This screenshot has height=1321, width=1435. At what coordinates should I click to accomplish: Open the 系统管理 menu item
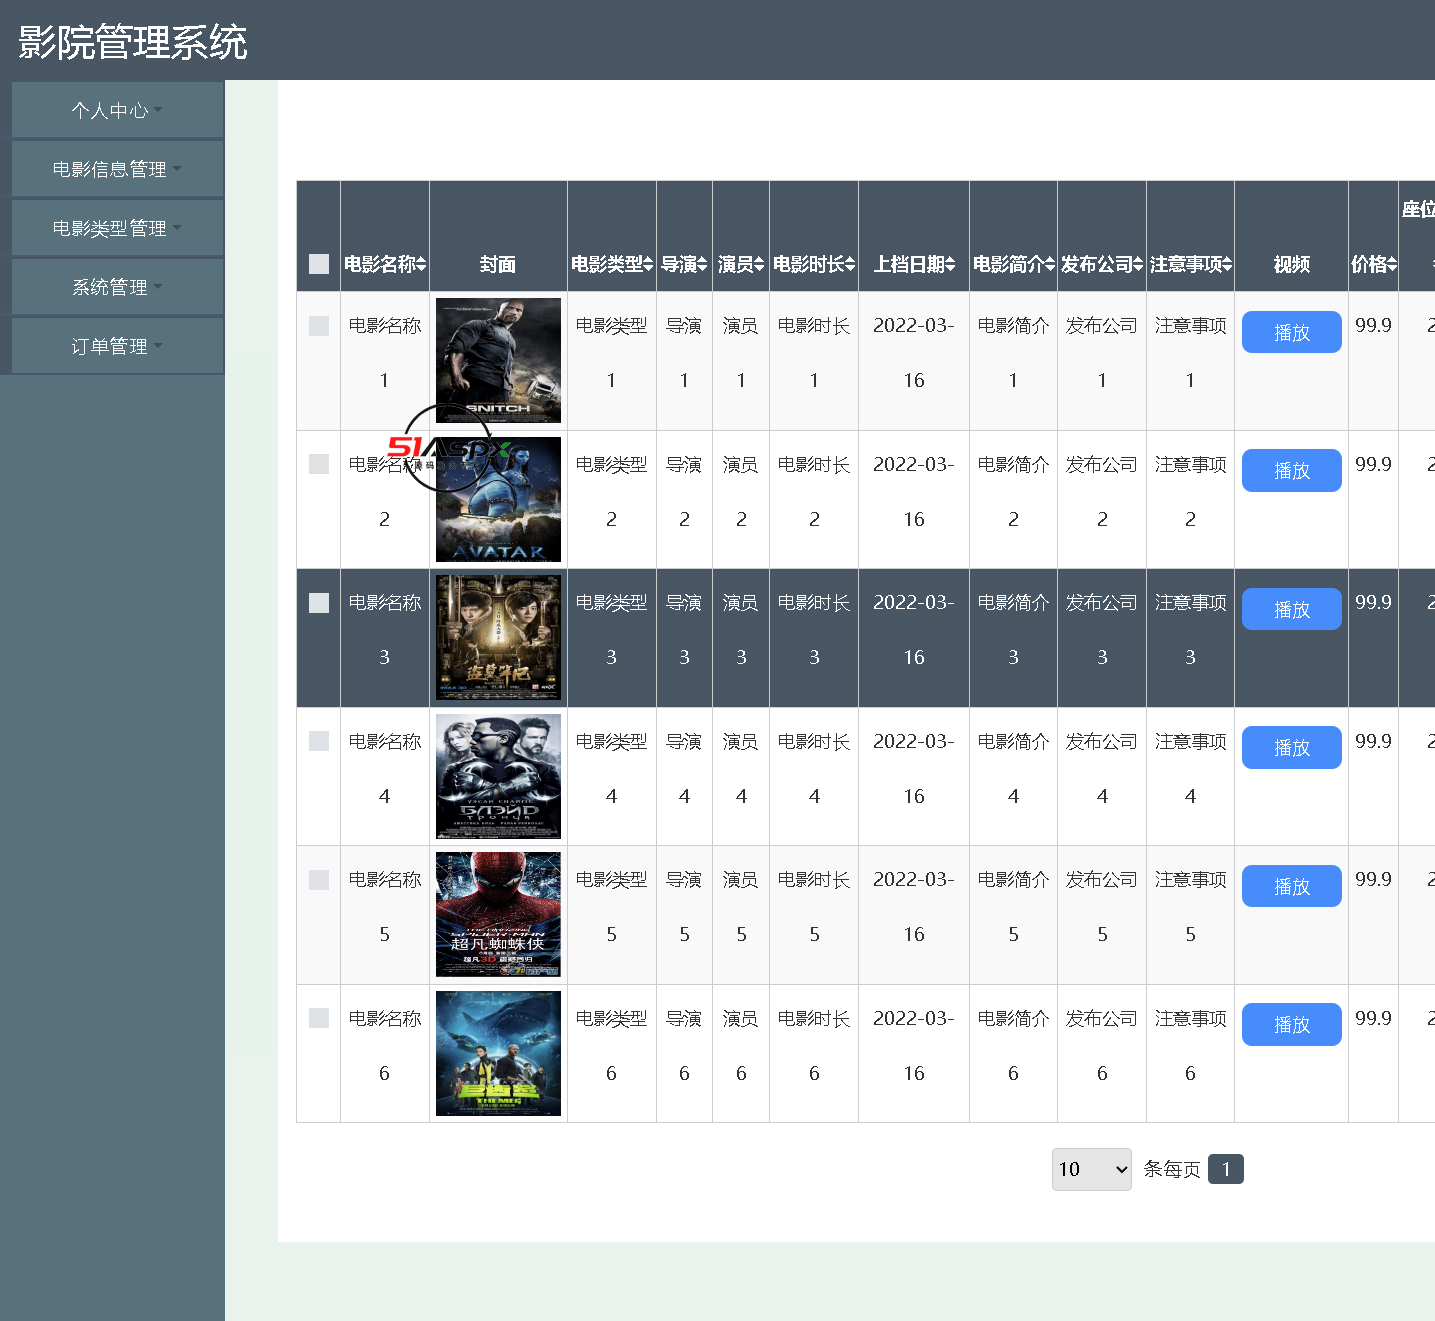[x=117, y=287]
